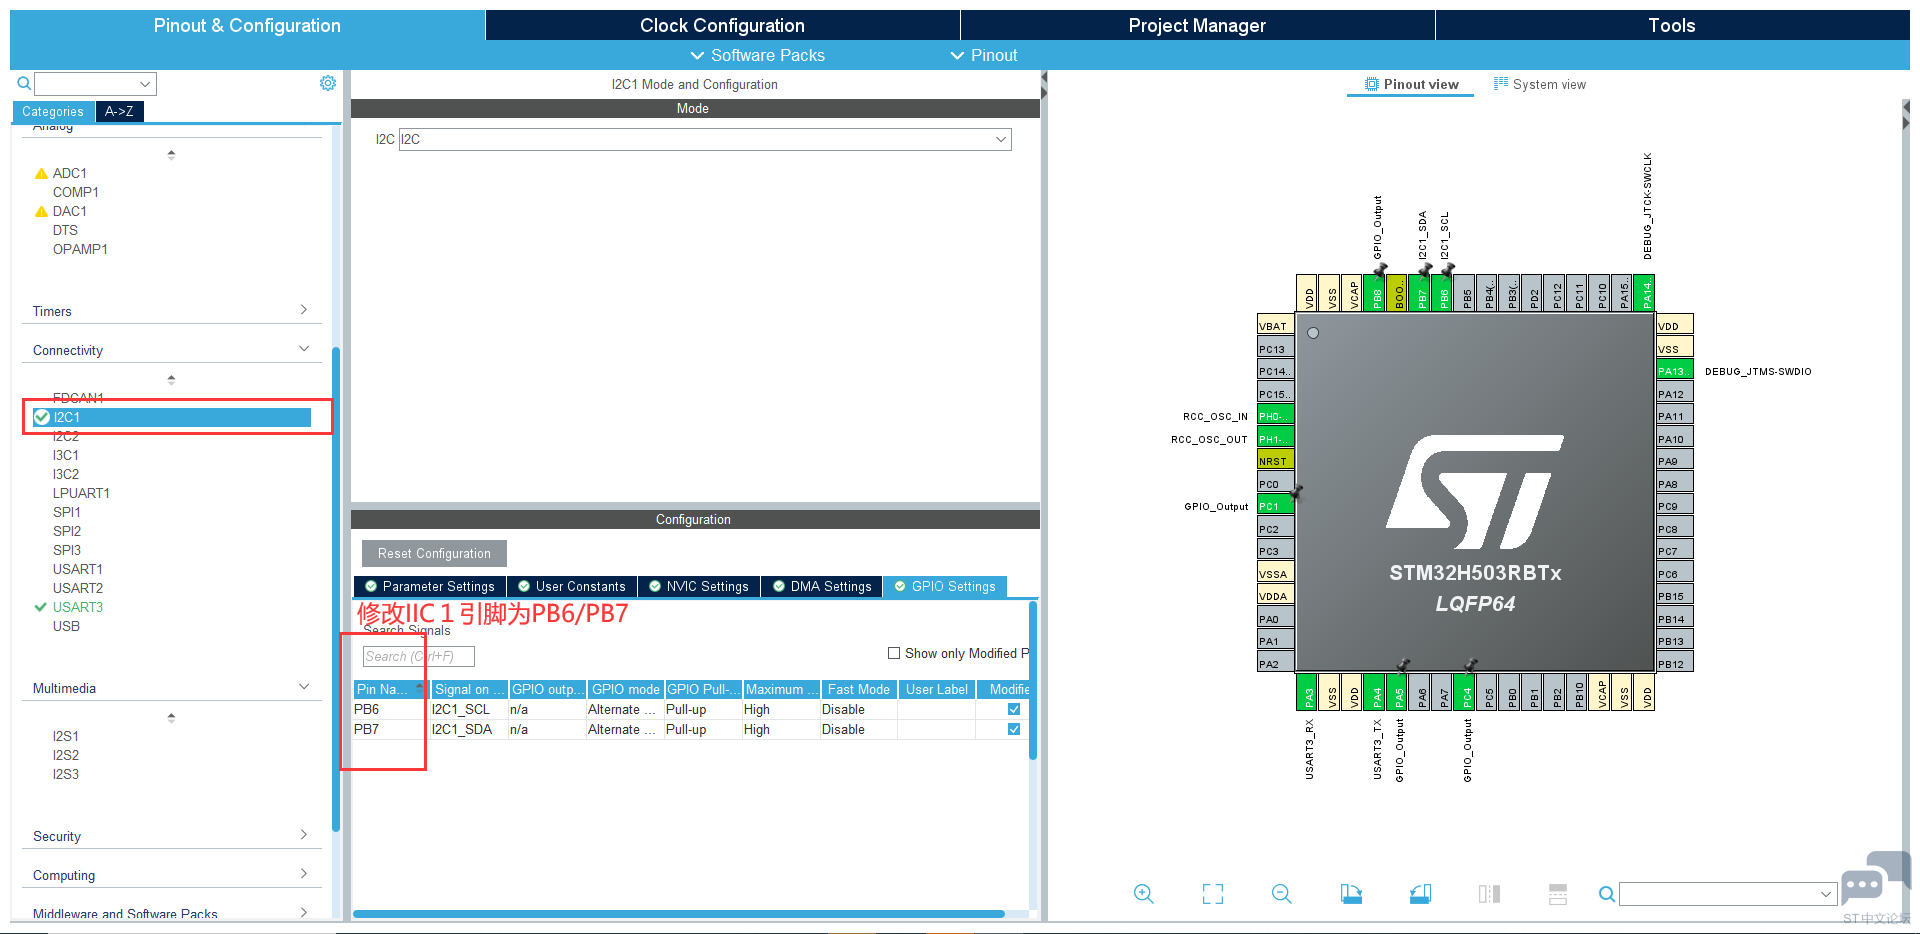Select I2S1 in the Multimedia list

[66, 736]
